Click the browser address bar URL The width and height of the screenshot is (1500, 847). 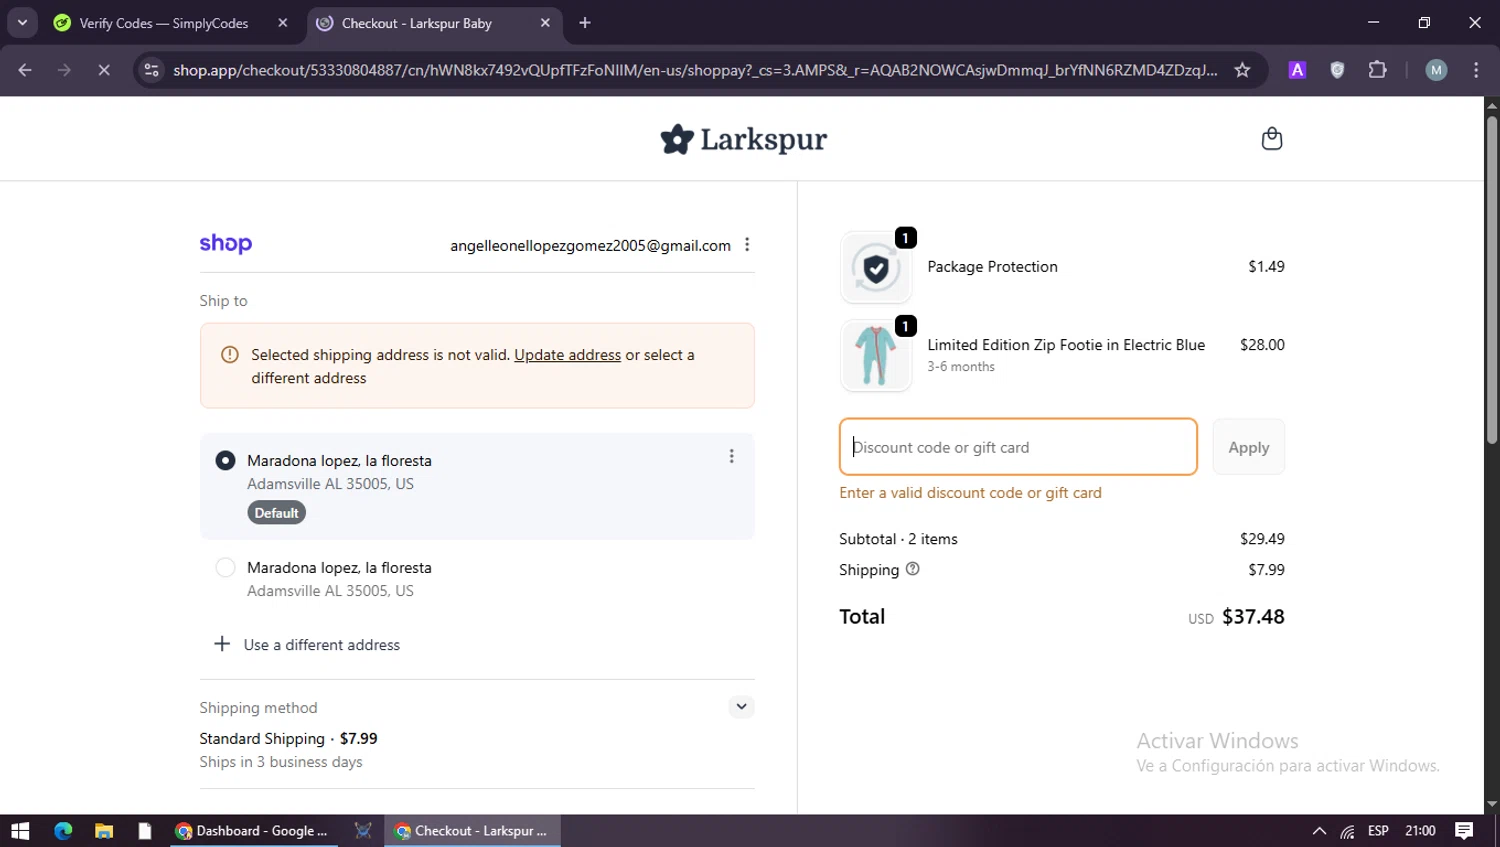click(x=695, y=70)
